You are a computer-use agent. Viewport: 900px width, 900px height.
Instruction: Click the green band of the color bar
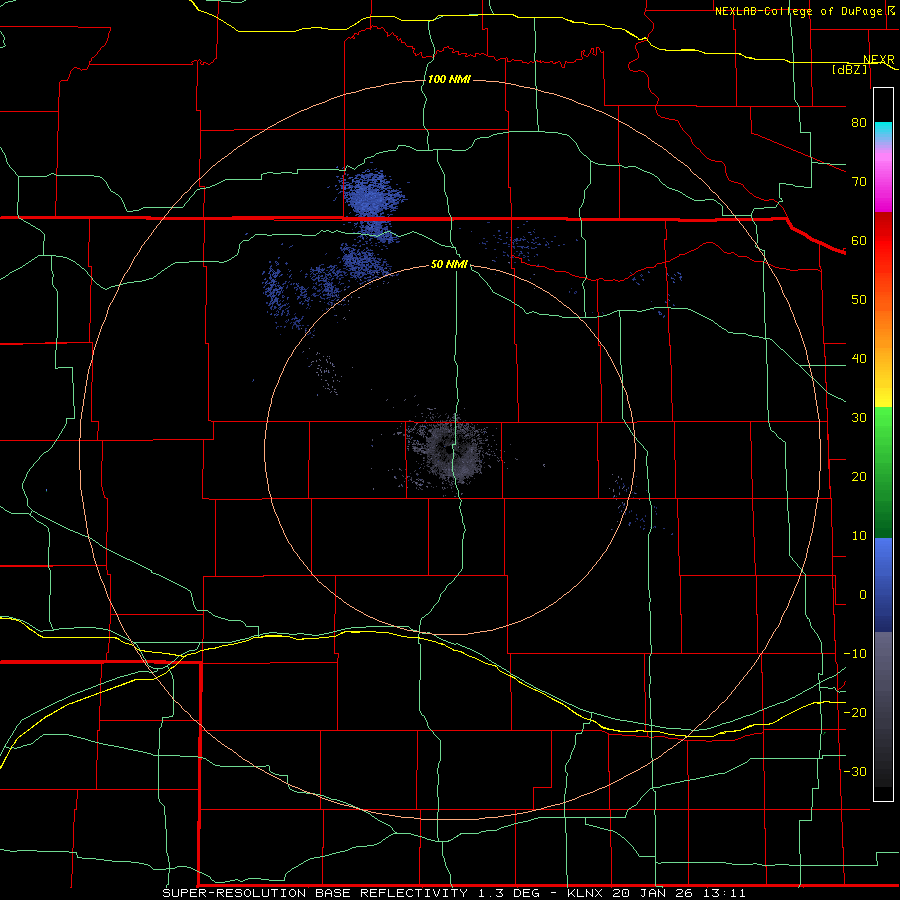pyautogui.click(x=883, y=472)
